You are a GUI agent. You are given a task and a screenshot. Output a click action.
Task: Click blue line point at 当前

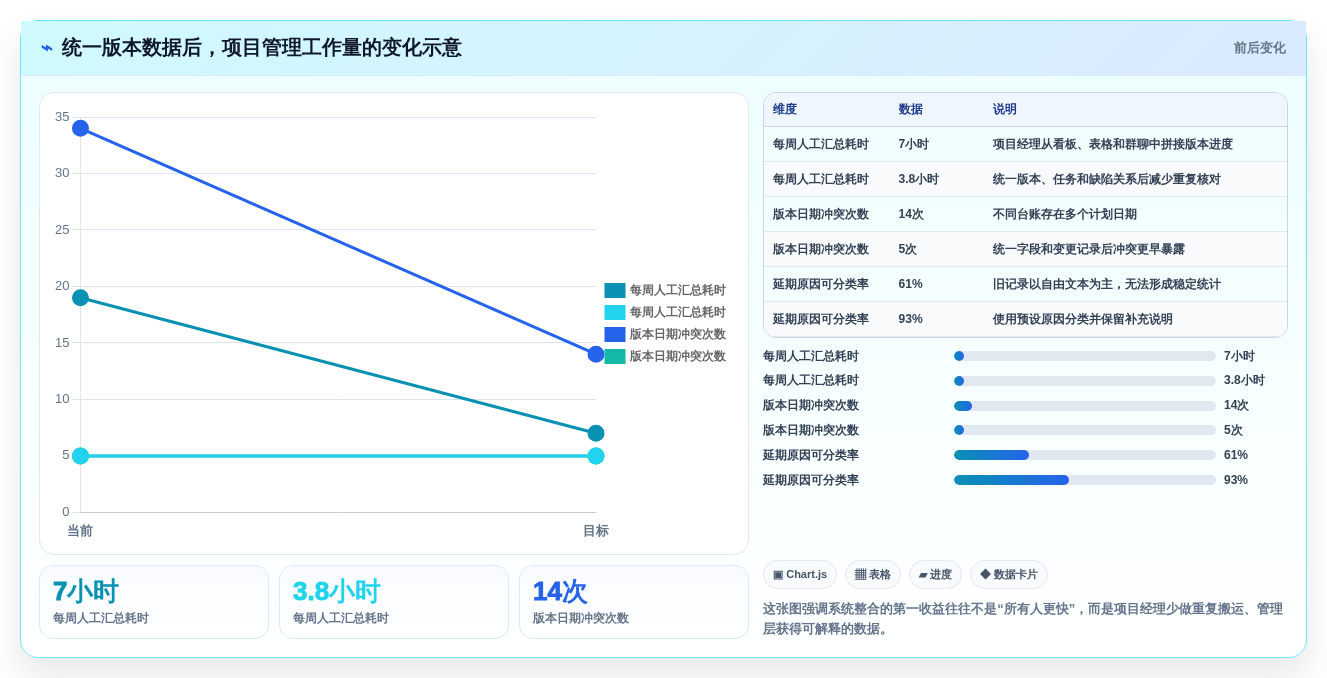pos(81,128)
